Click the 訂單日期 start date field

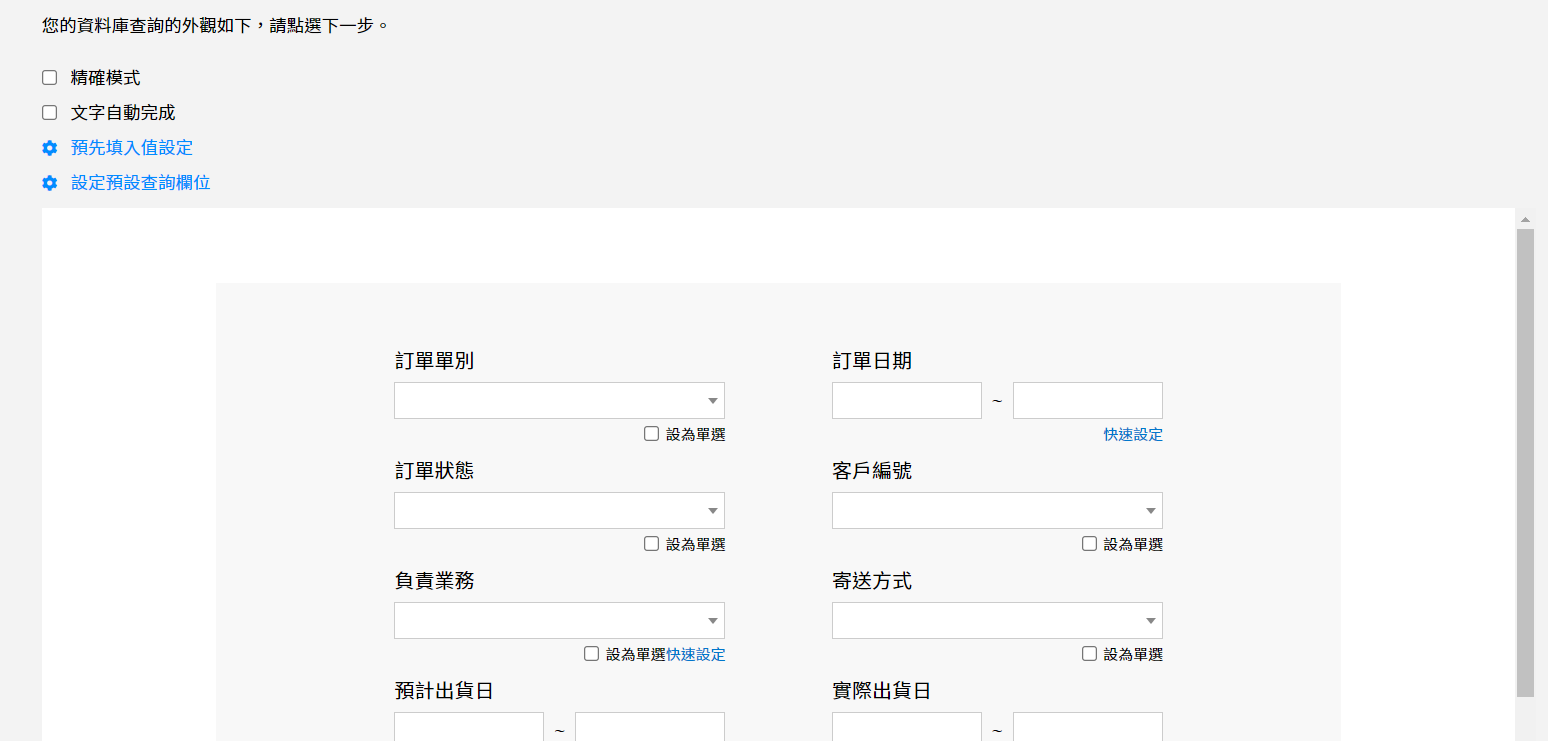click(x=907, y=401)
